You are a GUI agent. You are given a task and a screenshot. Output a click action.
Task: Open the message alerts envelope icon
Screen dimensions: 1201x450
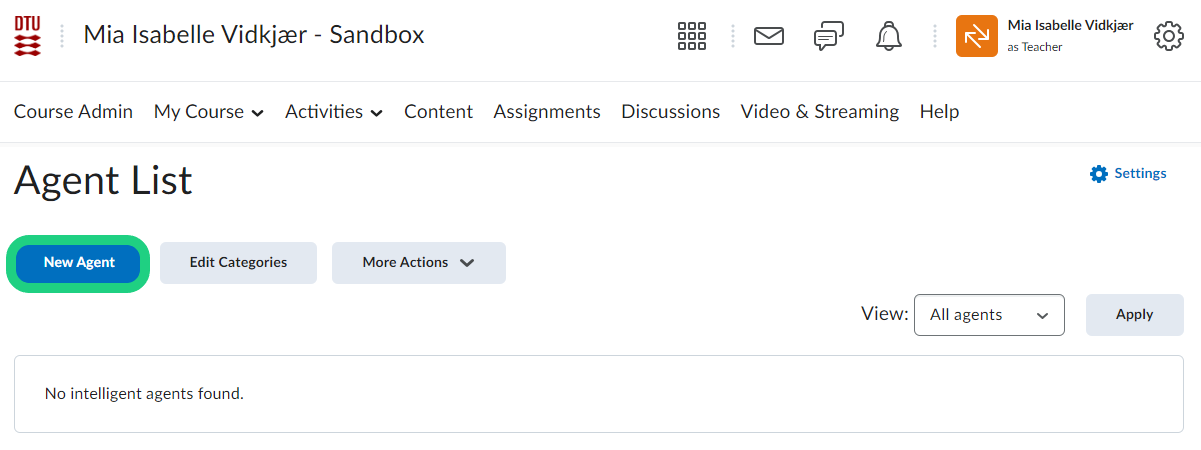(768, 36)
